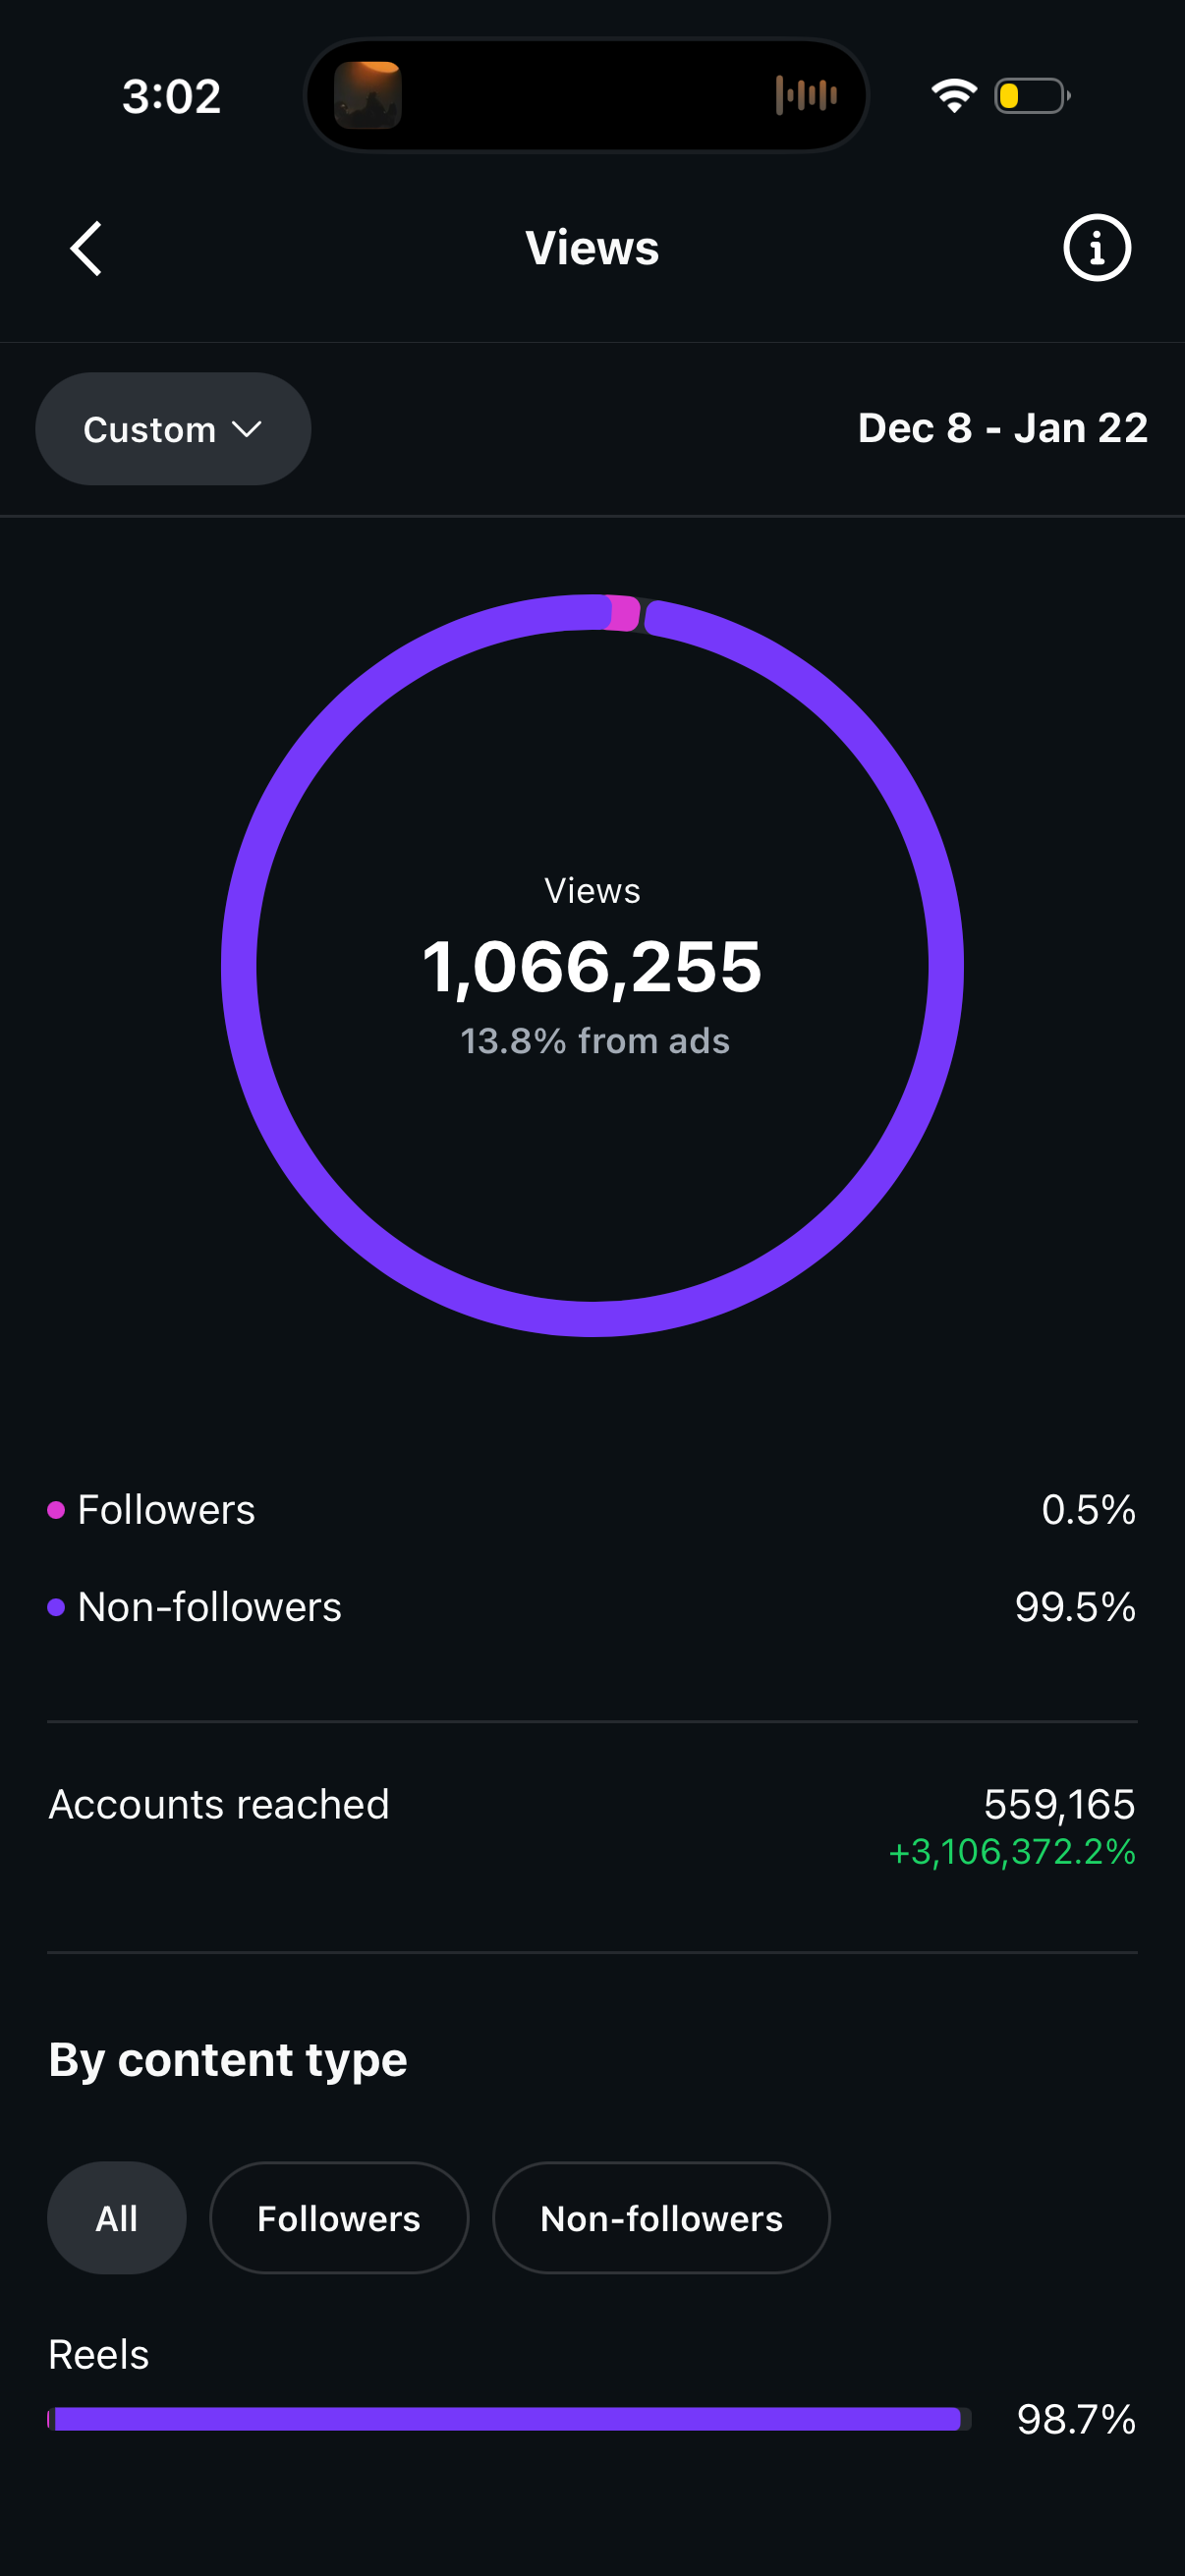1185x2576 pixels.
Task: Tap the Reels 98.7% progress bar
Action: [x=509, y=2419]
